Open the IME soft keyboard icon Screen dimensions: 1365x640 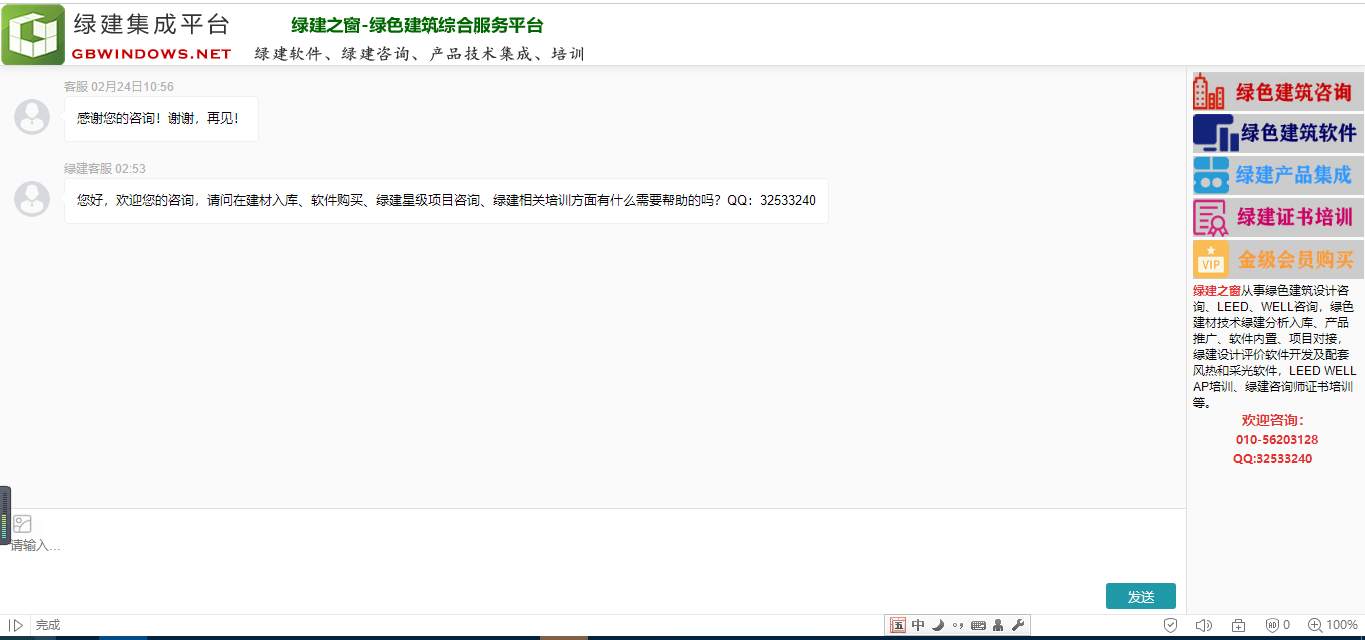[978, 625]
